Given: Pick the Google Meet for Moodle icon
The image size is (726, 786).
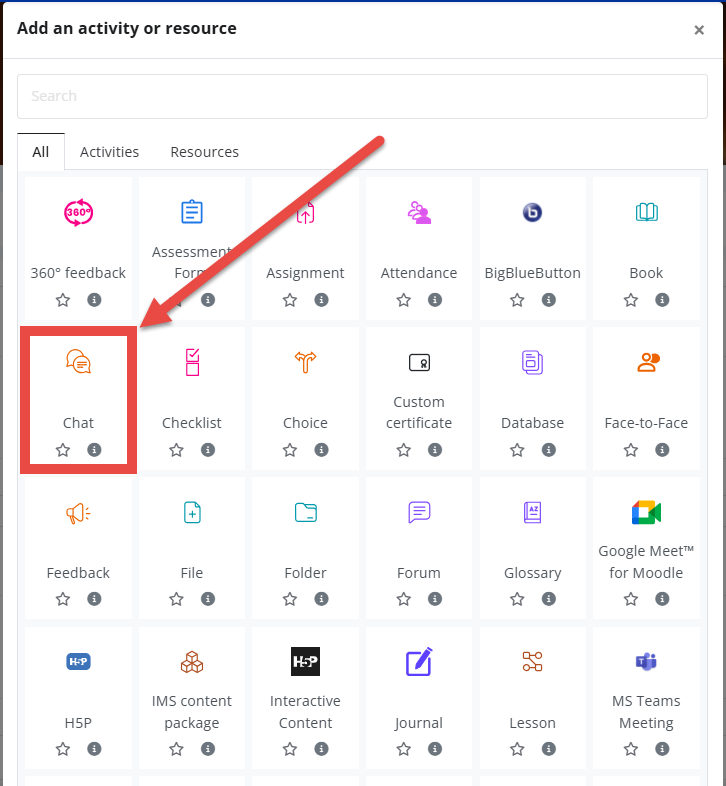Looking at the screenshot, I should tap(646, 512).
